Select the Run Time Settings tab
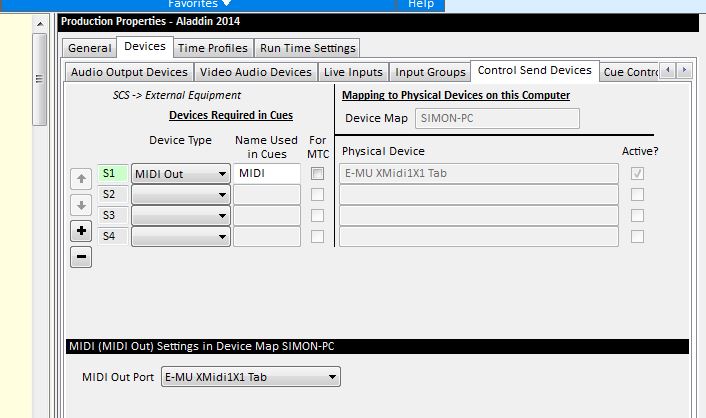Viewport: 706px width, 418px height. 307,48
